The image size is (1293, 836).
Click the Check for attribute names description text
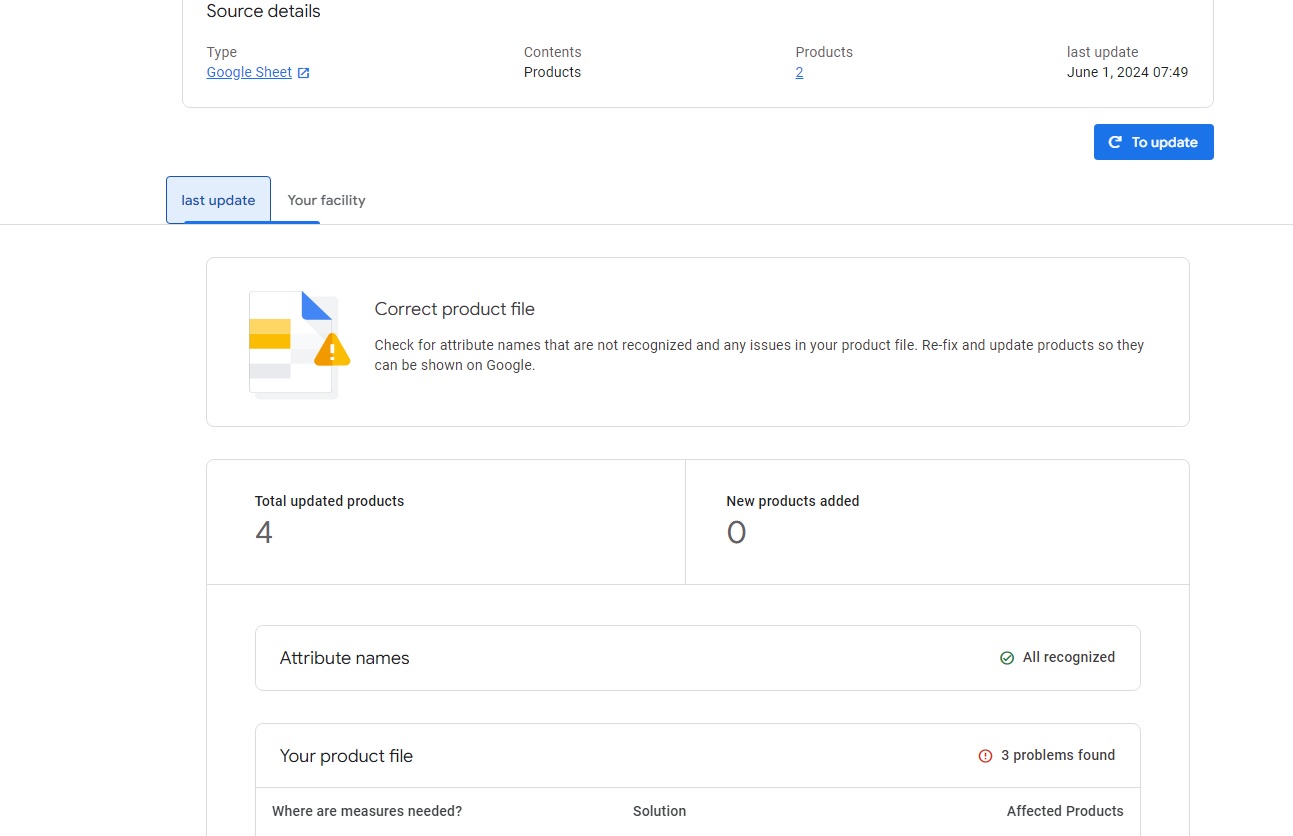click(759, 355)
